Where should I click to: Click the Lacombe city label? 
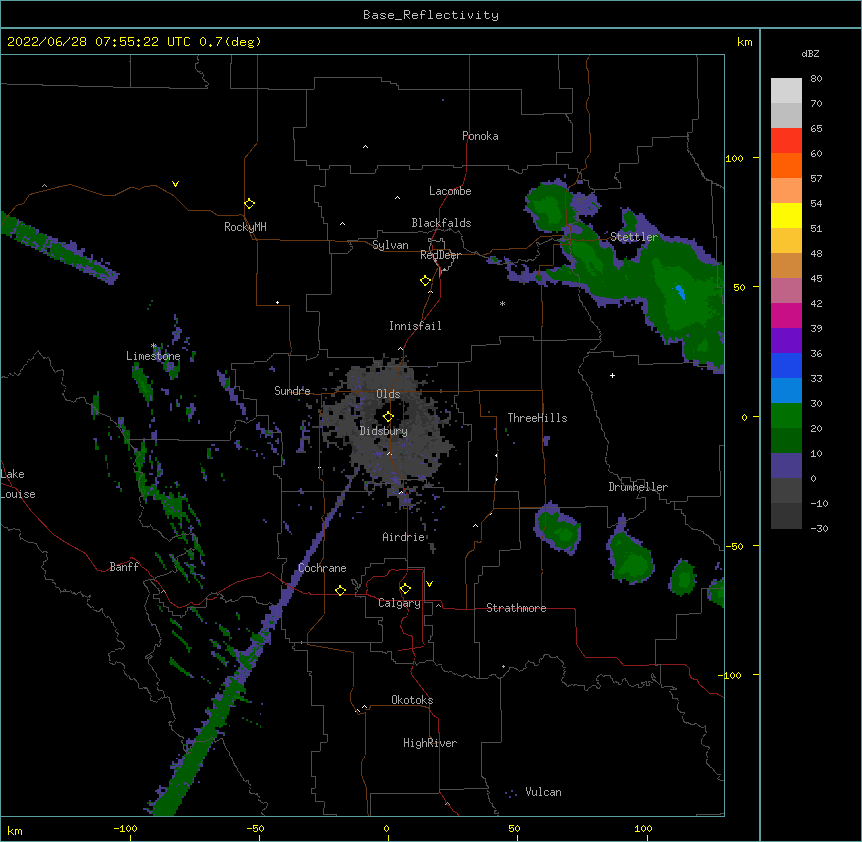450,191
